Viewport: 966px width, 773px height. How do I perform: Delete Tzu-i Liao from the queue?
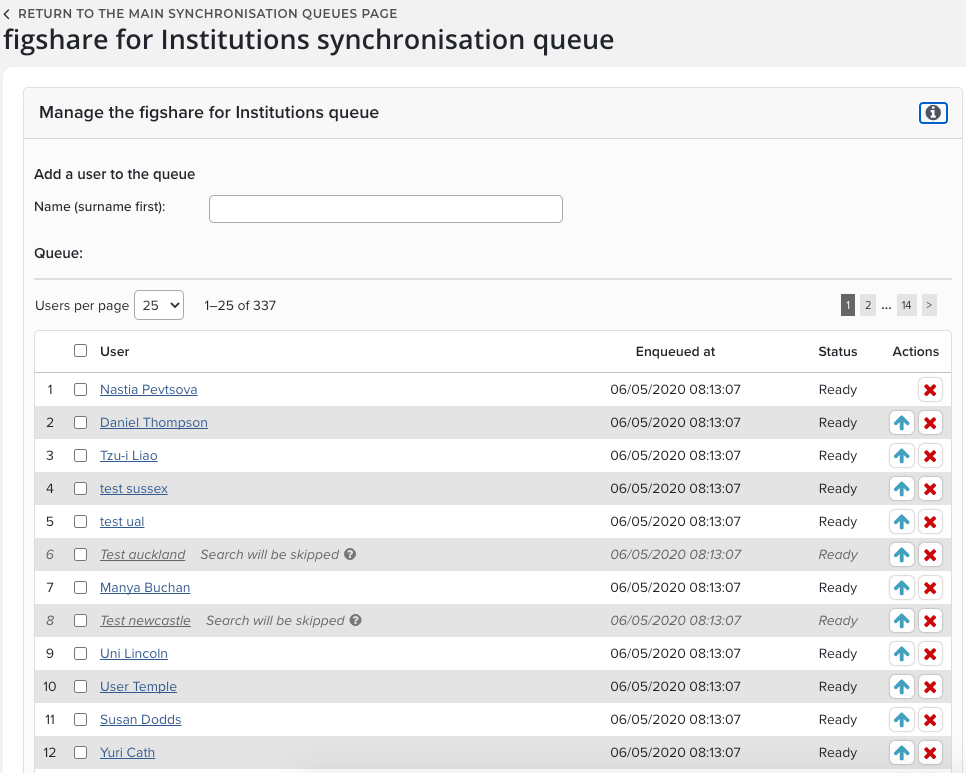click(x=930, y=456)
